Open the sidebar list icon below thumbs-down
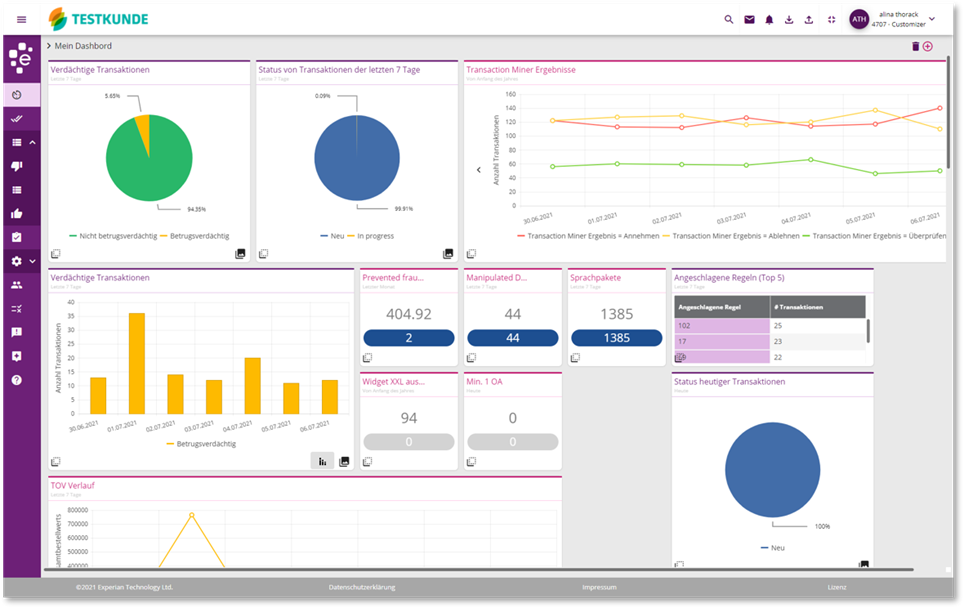964x608 pixels. pyautogui.click(x=17, y=190)
